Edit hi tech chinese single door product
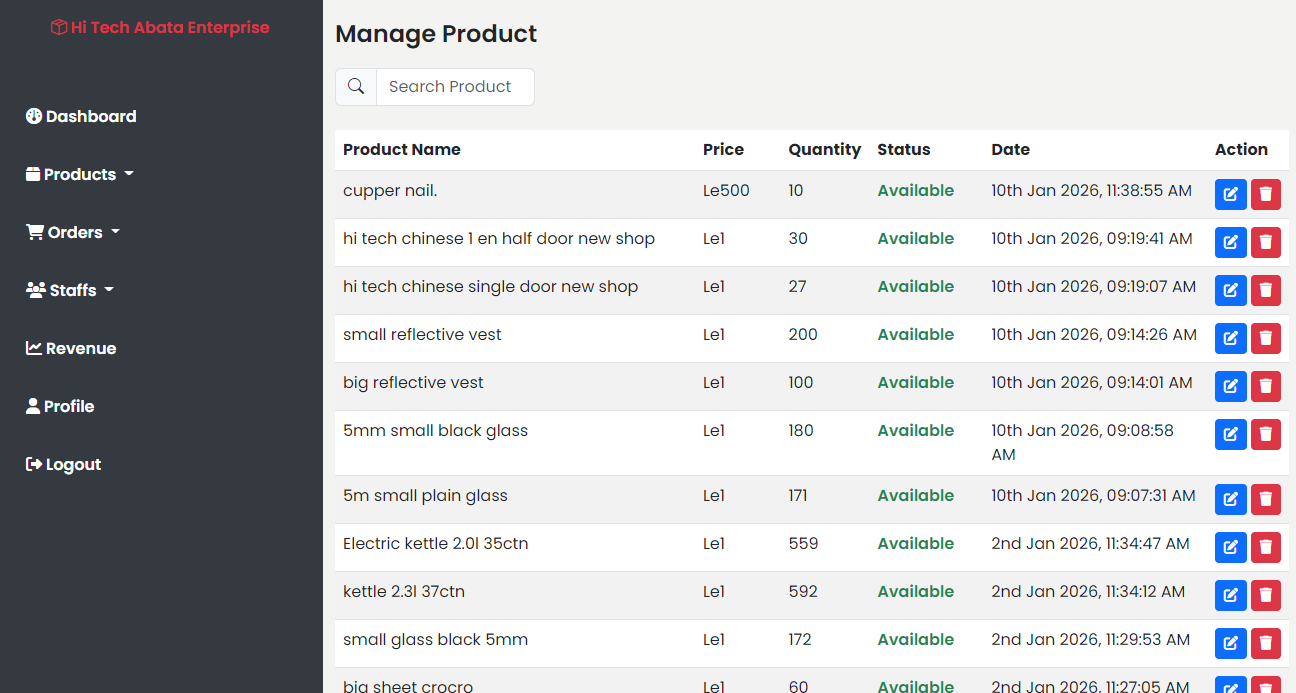The image size is (1296, 693). 1230,290
